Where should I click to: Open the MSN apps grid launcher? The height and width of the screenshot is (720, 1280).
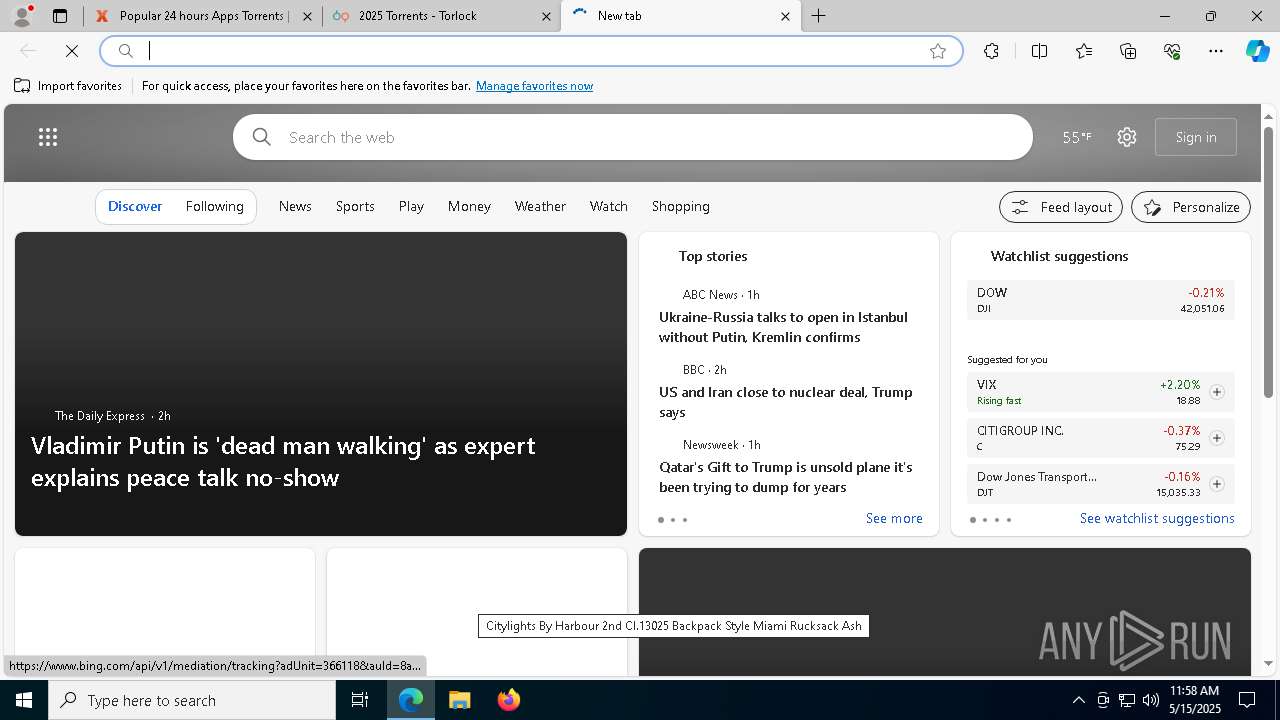point(48,137)
